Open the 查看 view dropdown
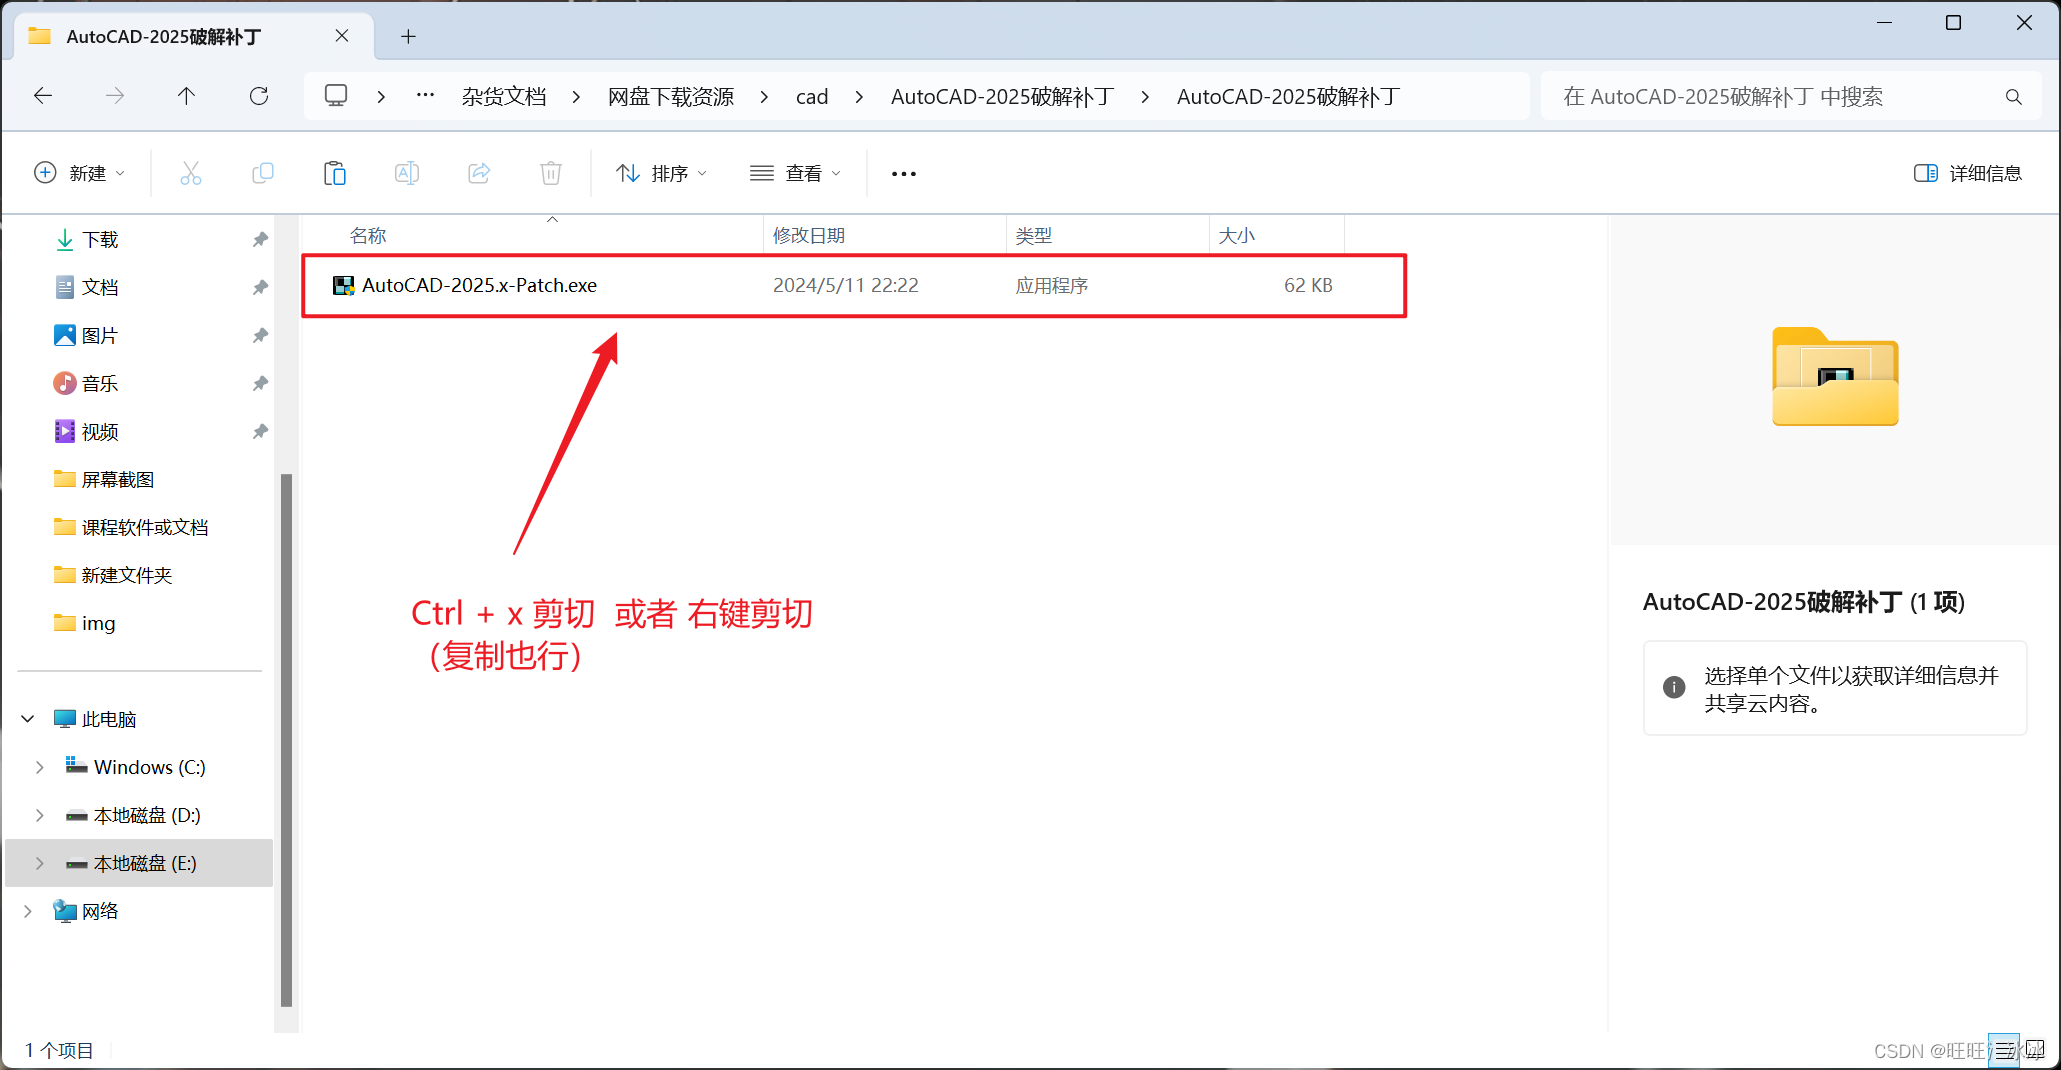The width and height of the screenshot is (2061, 1070). (x=796, y=173)
